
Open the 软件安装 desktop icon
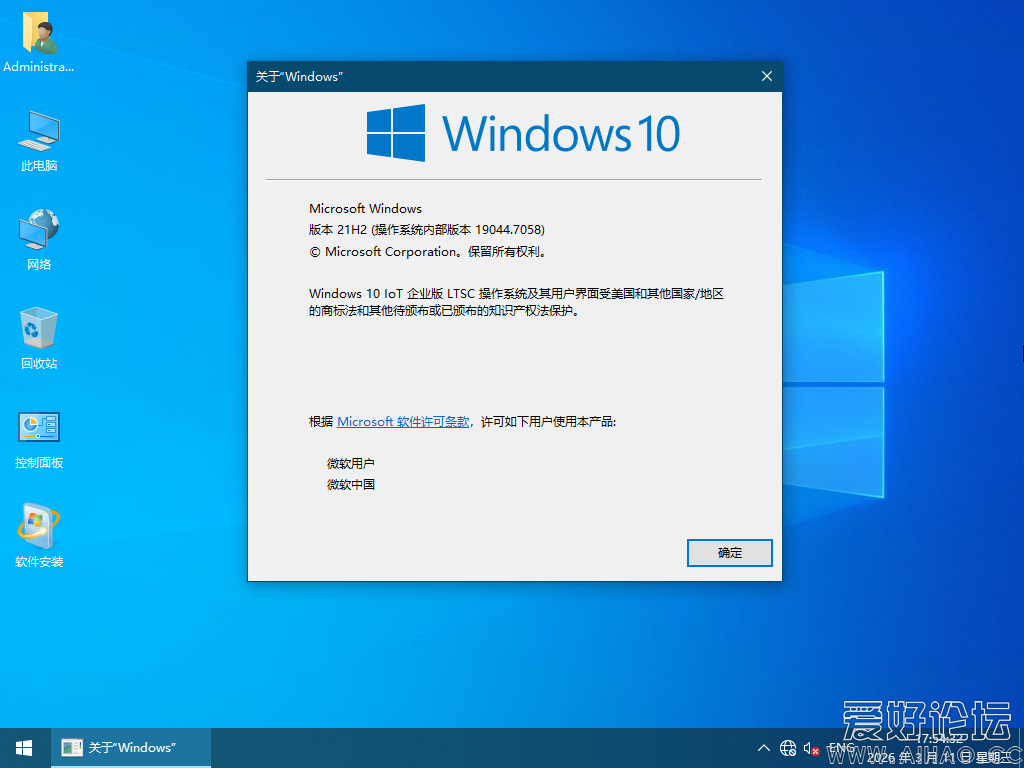tap(39, 536)
